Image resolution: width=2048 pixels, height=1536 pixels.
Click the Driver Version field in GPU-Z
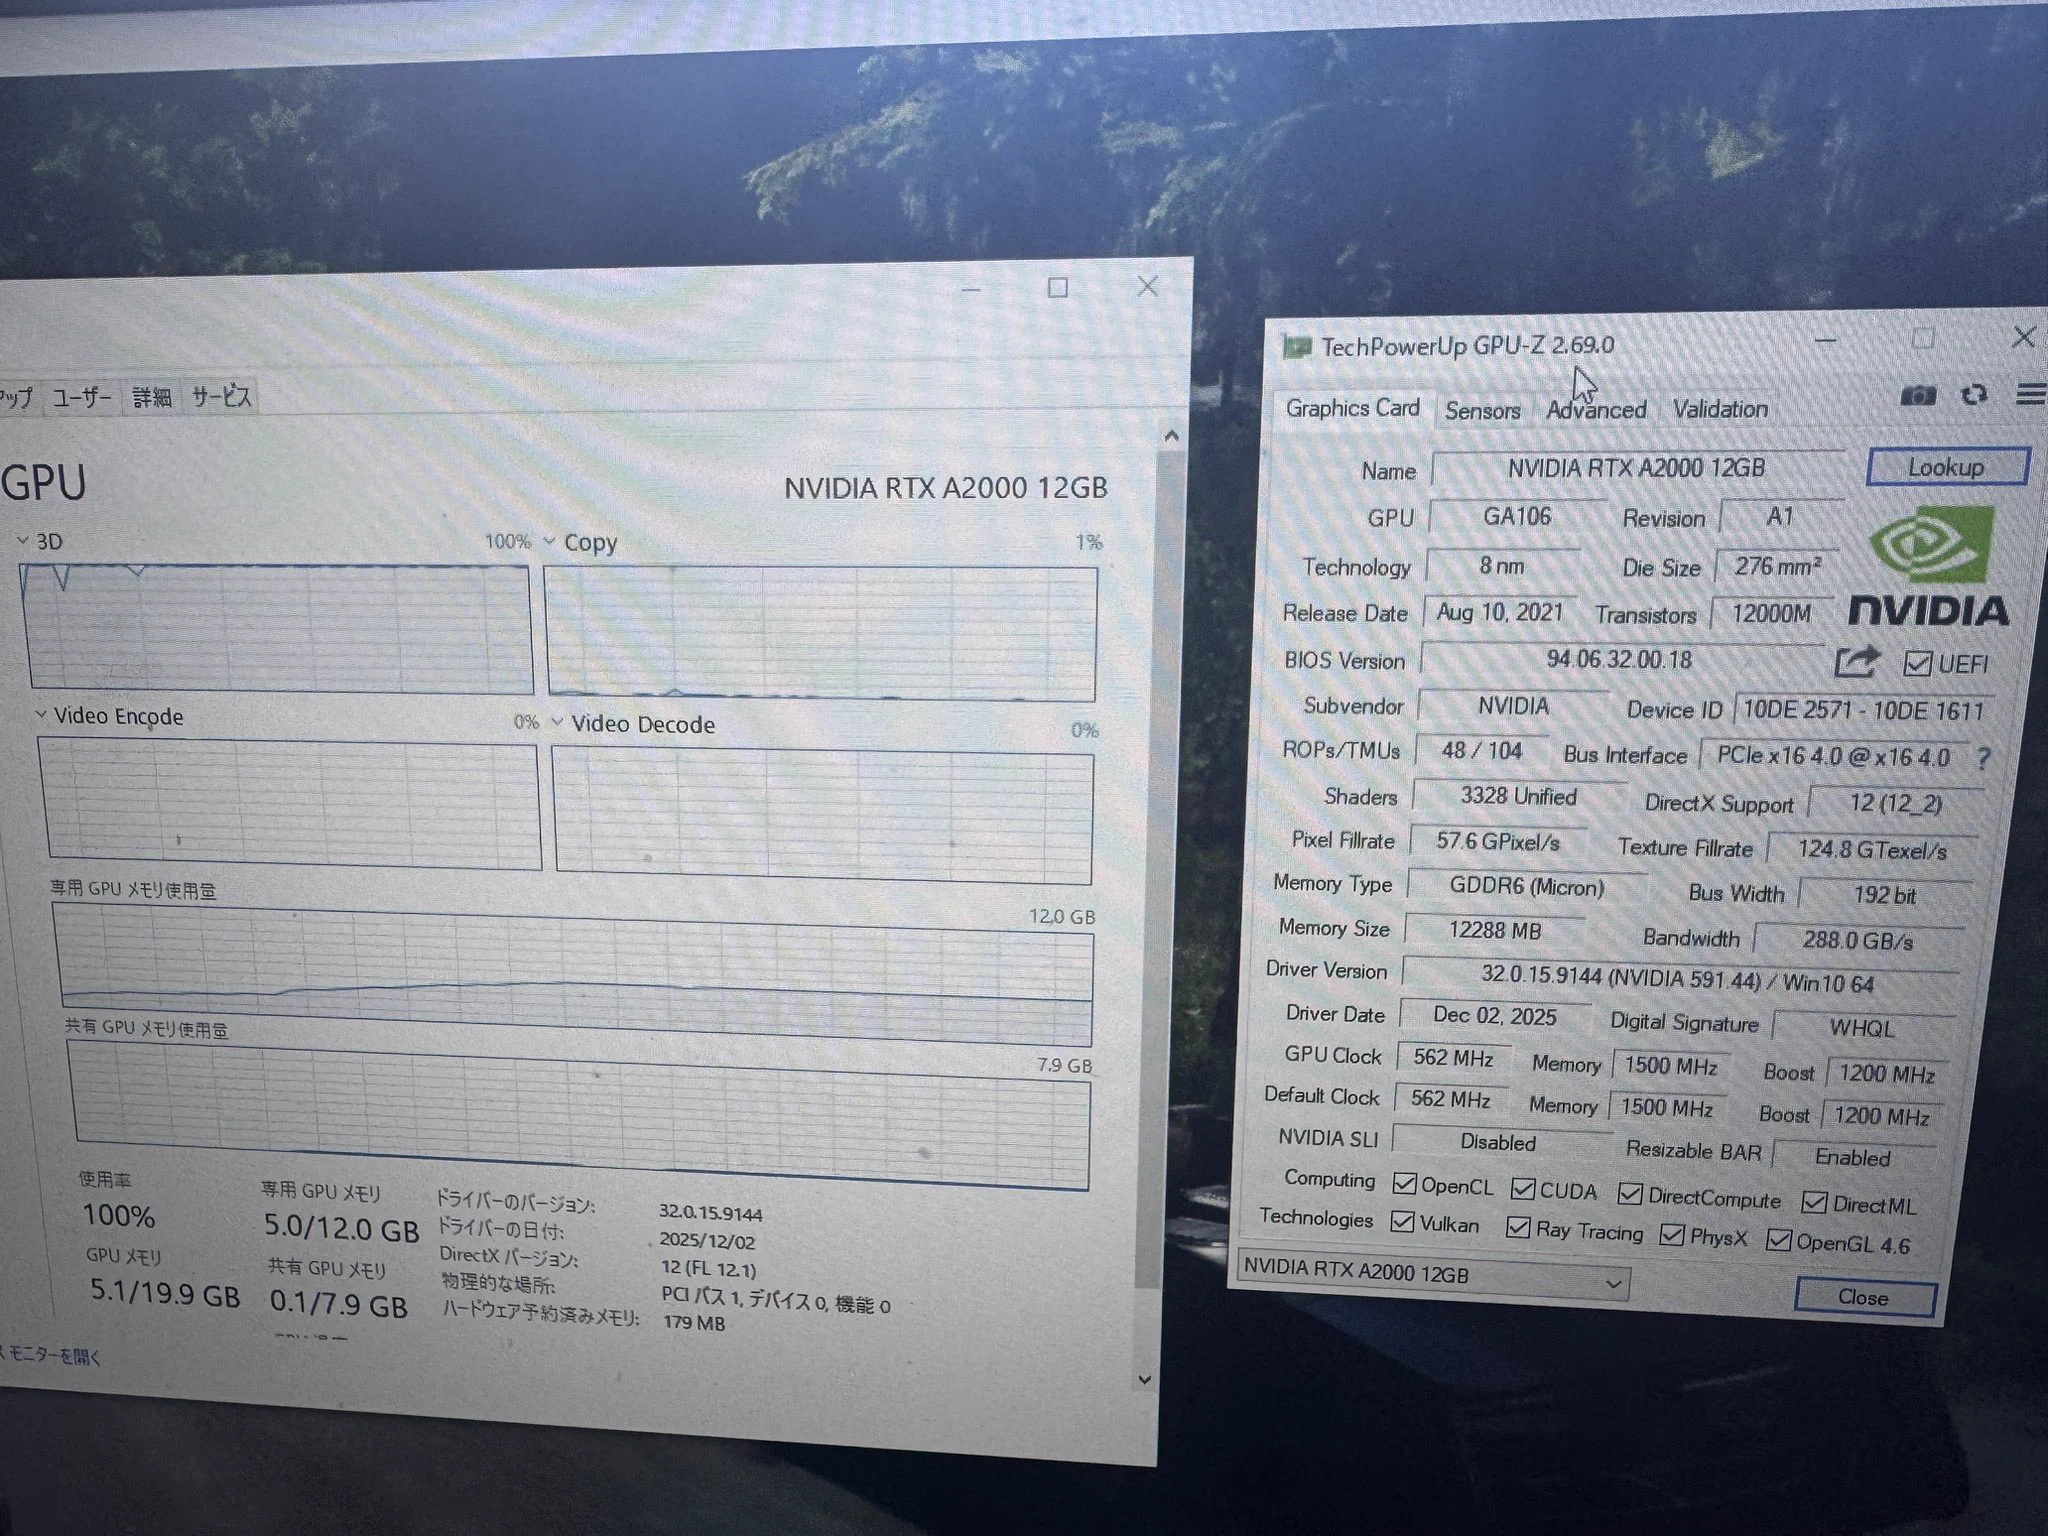(x=1678, y=979)
